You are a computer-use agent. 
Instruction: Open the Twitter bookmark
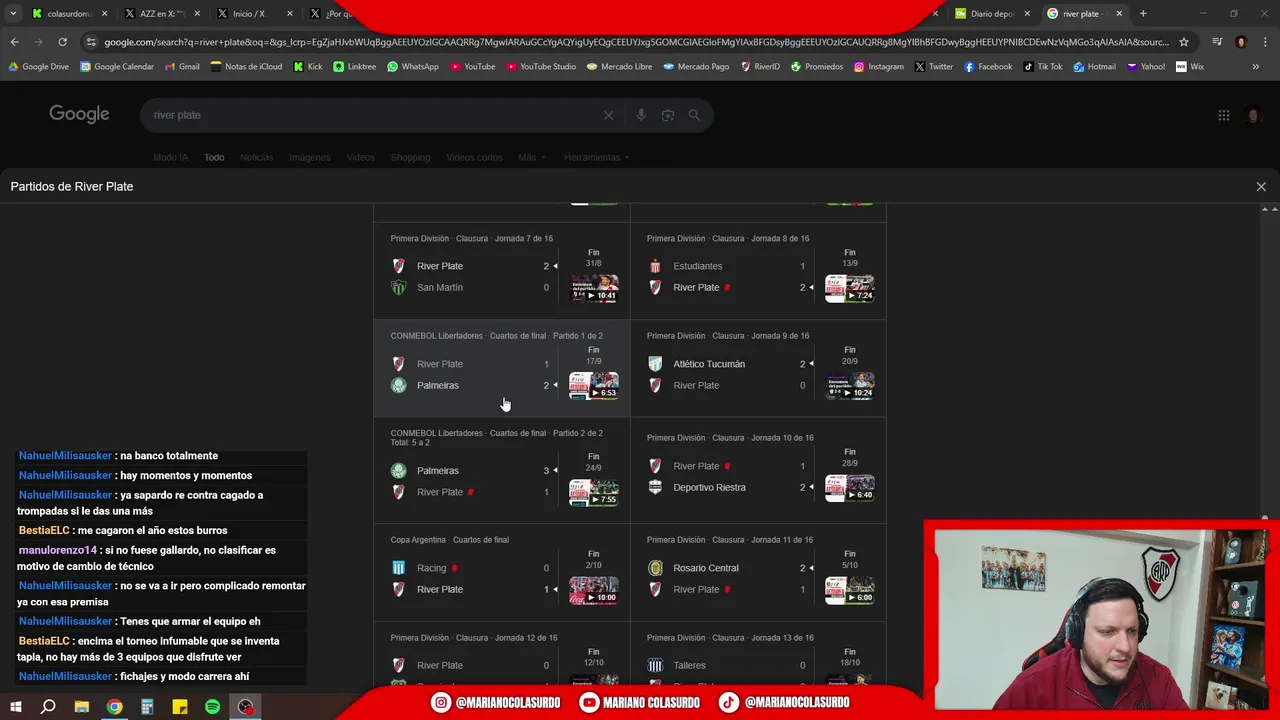(934, 67)
